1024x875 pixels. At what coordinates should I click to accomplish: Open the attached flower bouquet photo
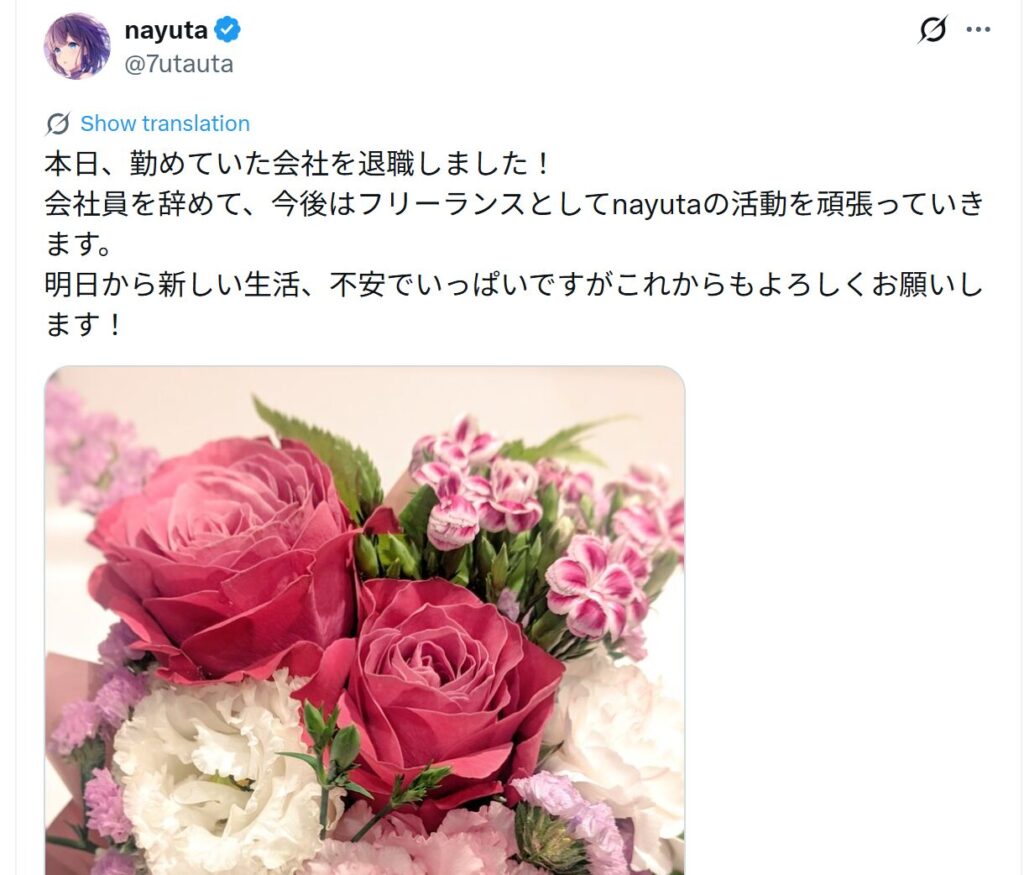[x=364, y=620]
